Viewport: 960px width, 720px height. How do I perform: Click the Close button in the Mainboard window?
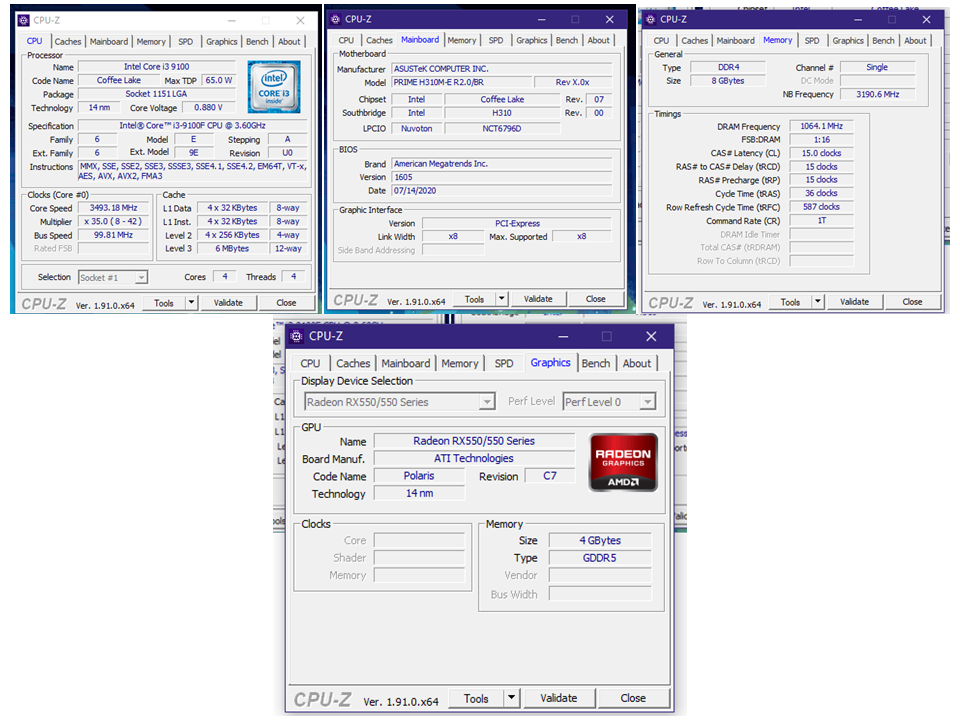(596, 299)
